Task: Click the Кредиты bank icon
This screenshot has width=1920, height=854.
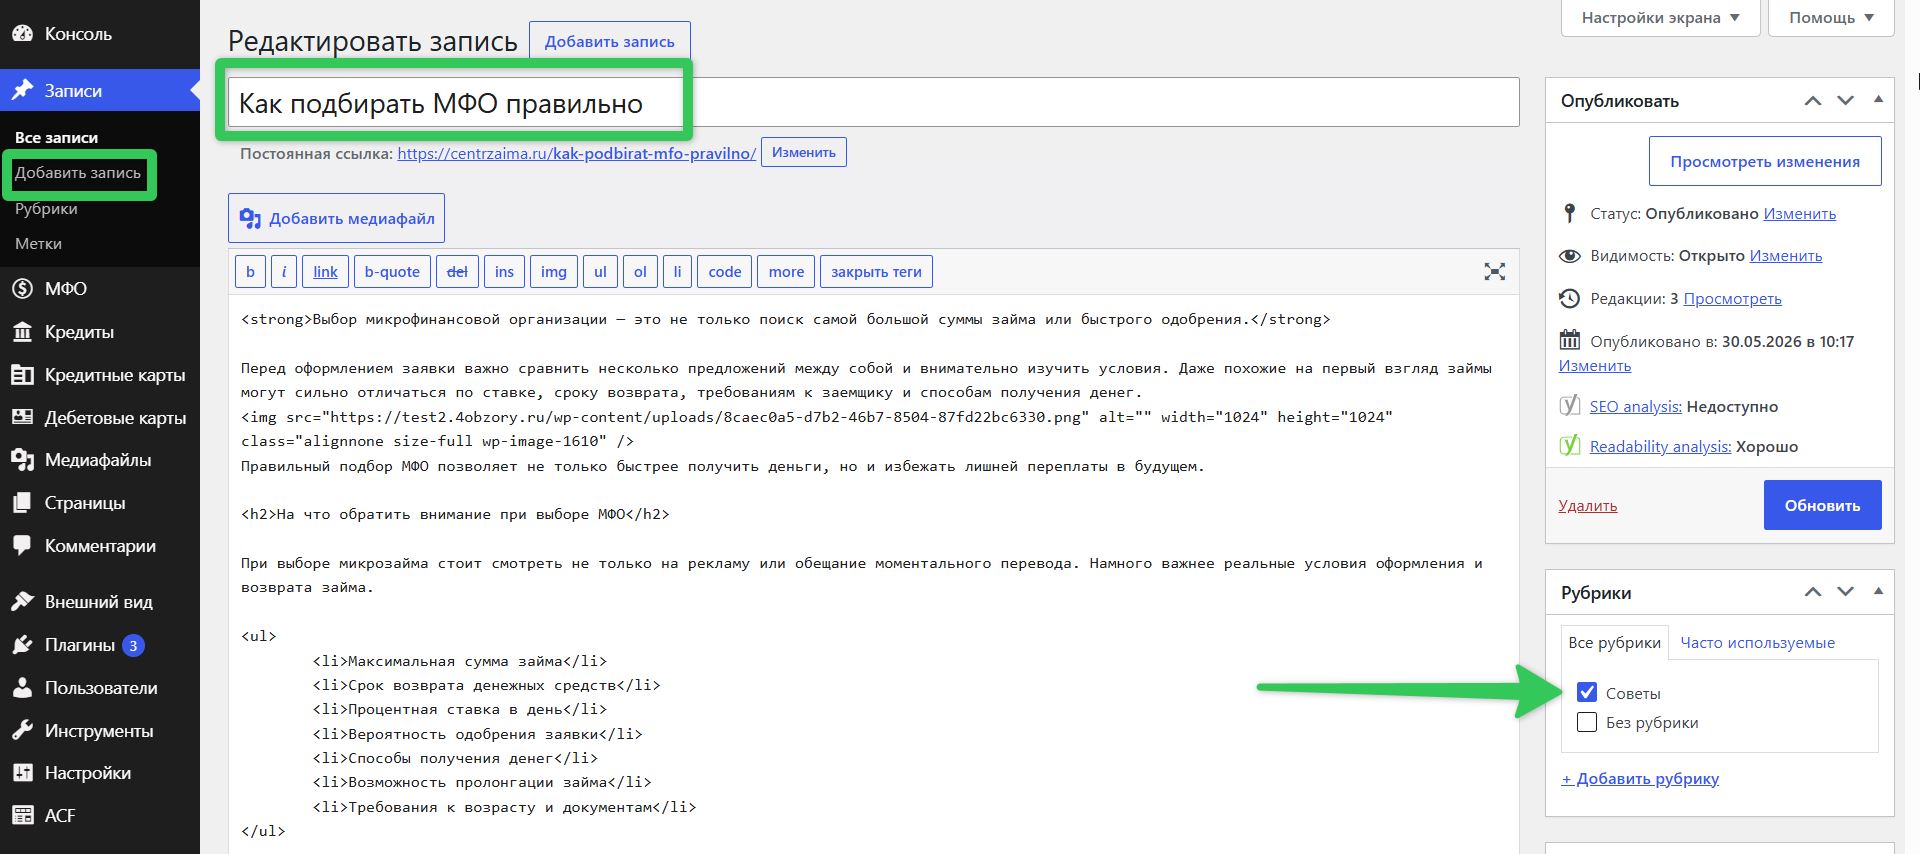Action: click(x=22, y=331)
